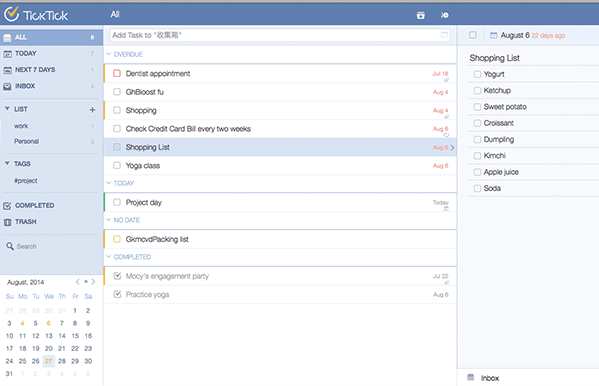Add a new list with the plus icon

[92, 110]
